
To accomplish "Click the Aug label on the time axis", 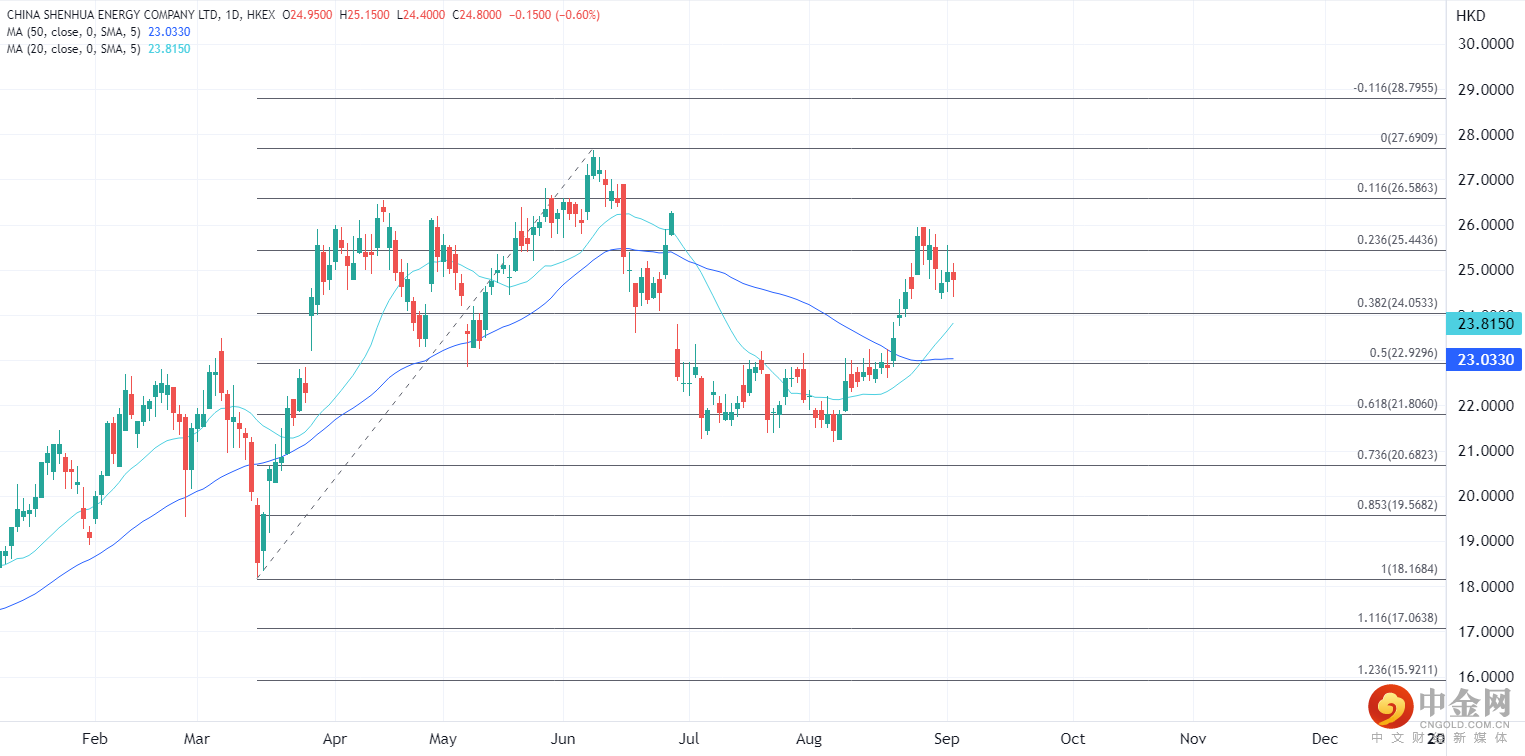I will click(808, 739).
